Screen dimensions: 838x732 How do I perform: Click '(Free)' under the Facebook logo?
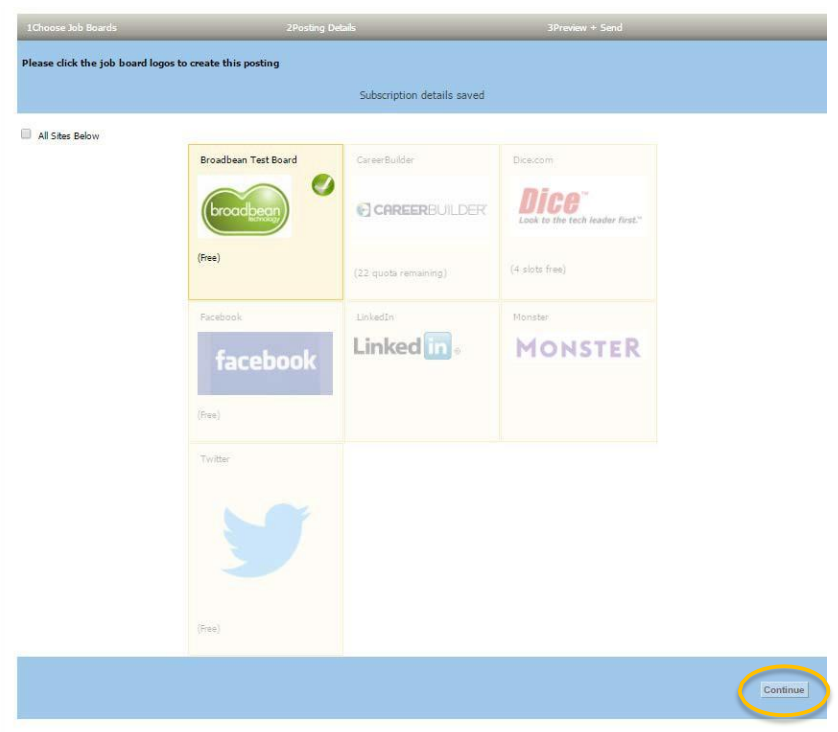point(209,415)
